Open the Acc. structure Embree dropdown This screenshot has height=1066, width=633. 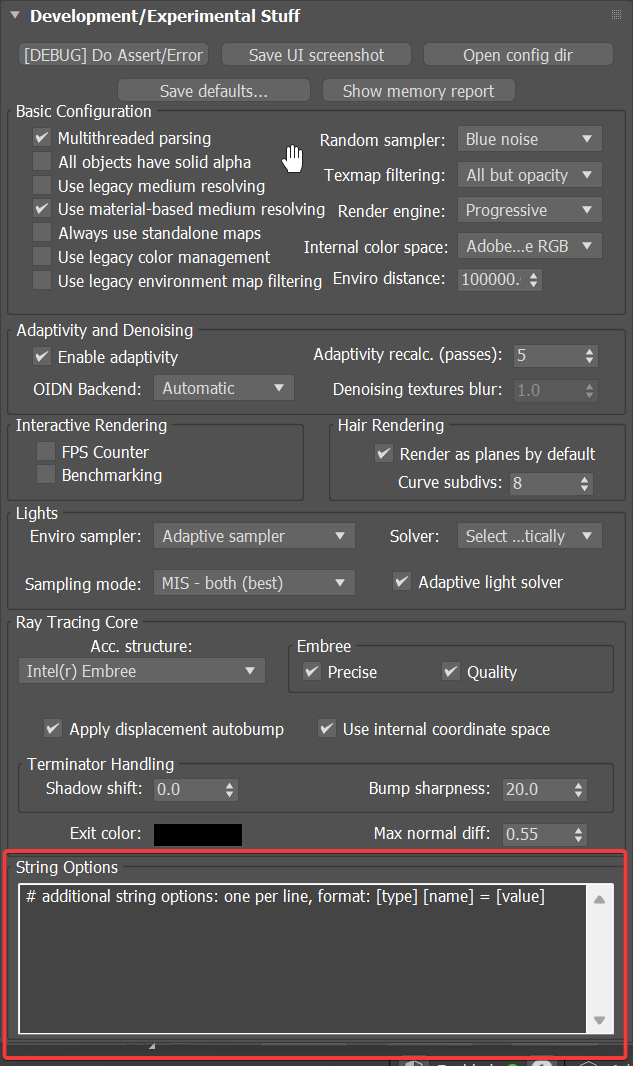141,671
